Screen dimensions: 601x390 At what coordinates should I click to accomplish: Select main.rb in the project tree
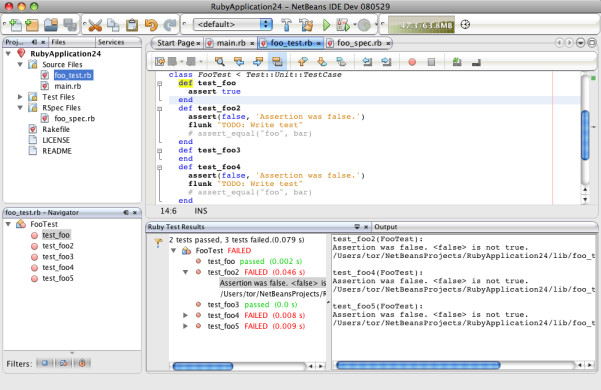click(x=67, y=86)
